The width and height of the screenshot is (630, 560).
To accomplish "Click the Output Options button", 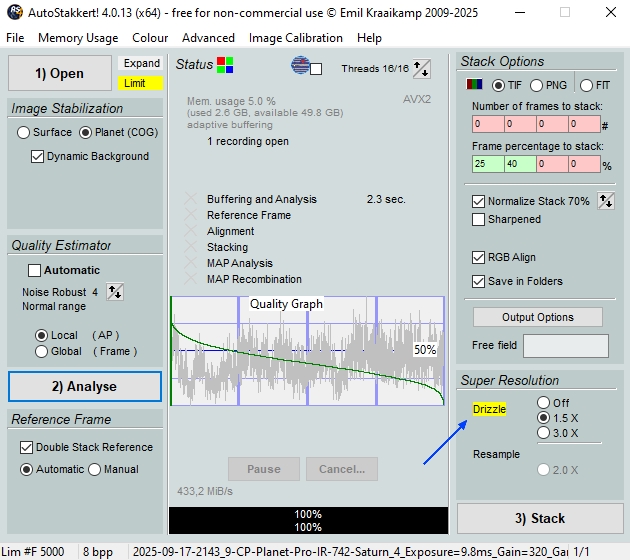I will [x=537, y=317].
